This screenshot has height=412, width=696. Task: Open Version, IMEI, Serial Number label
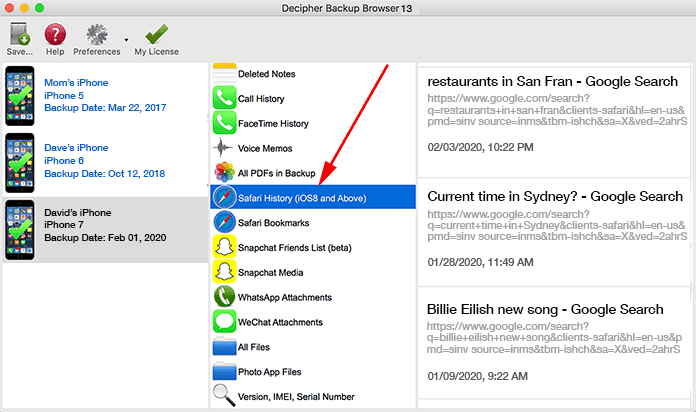coord(296,397)
